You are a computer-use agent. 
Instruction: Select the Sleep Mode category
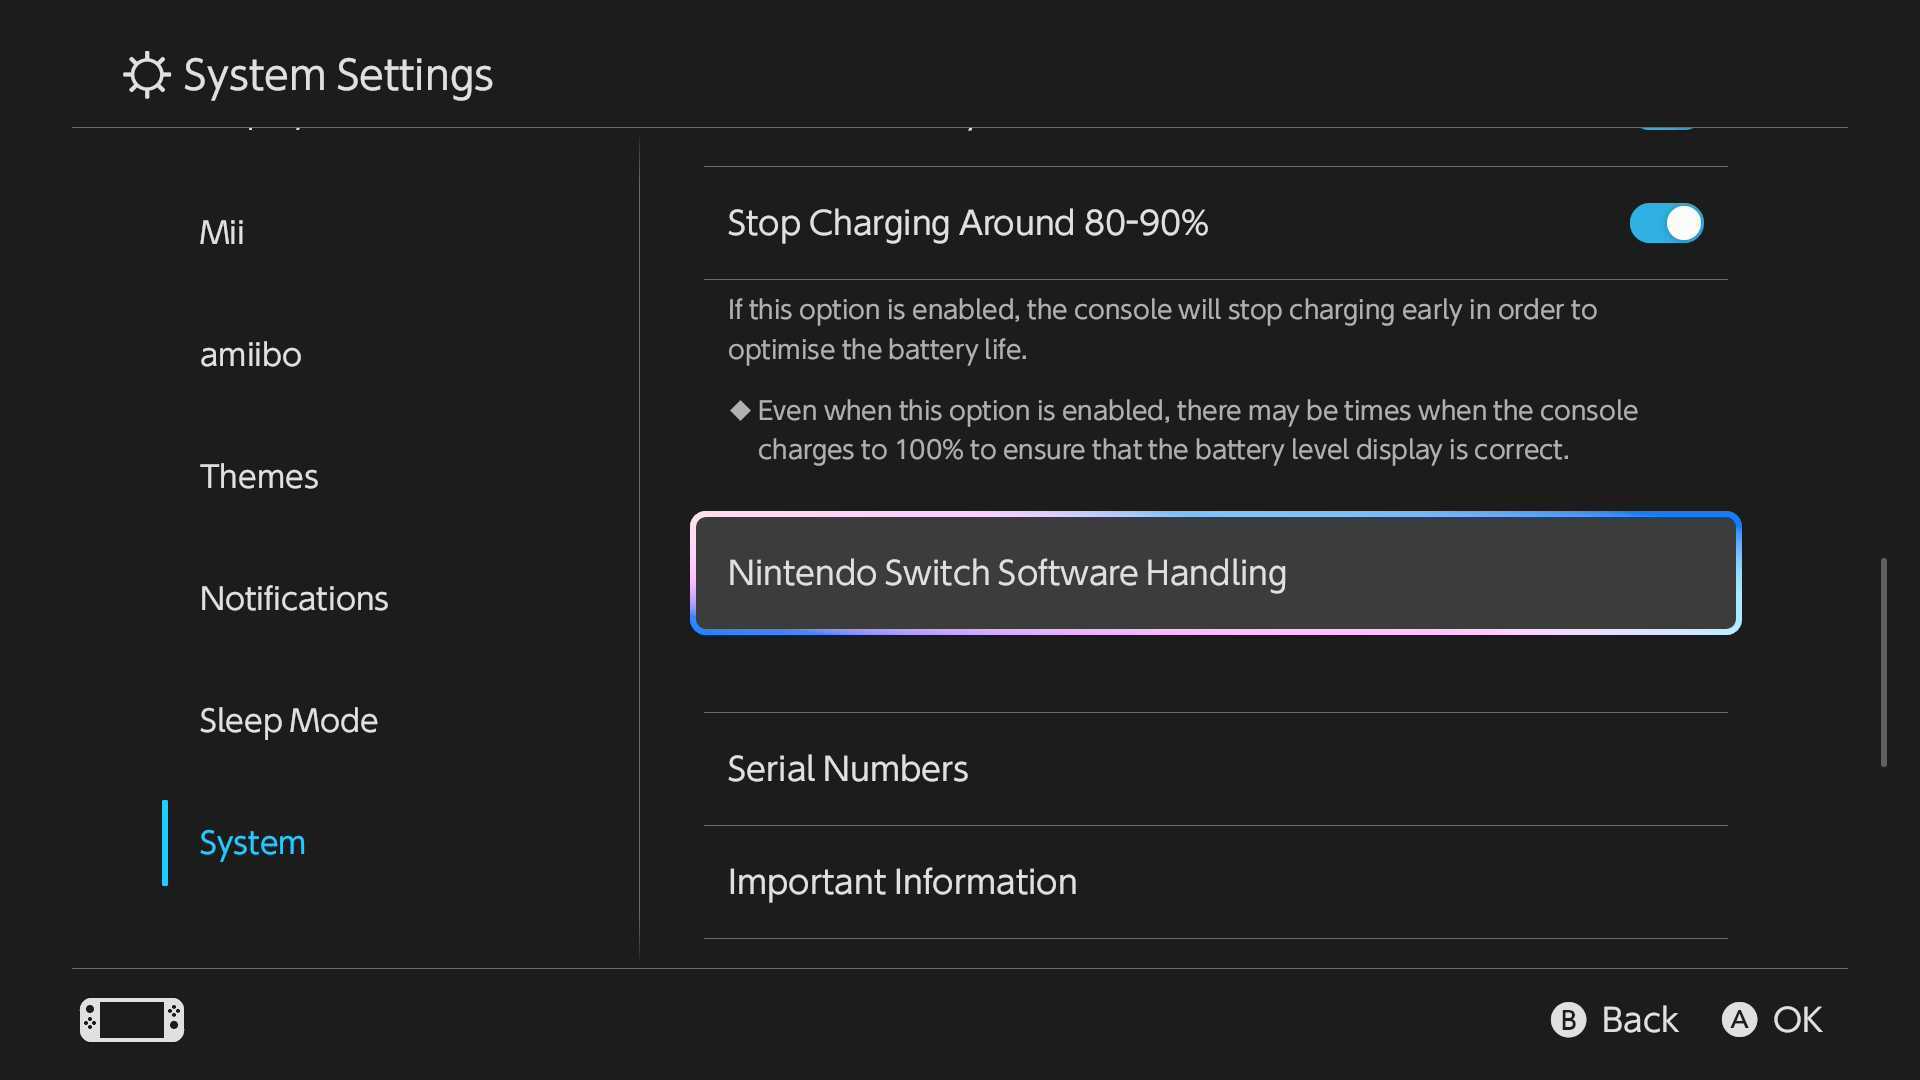point(288,721)
